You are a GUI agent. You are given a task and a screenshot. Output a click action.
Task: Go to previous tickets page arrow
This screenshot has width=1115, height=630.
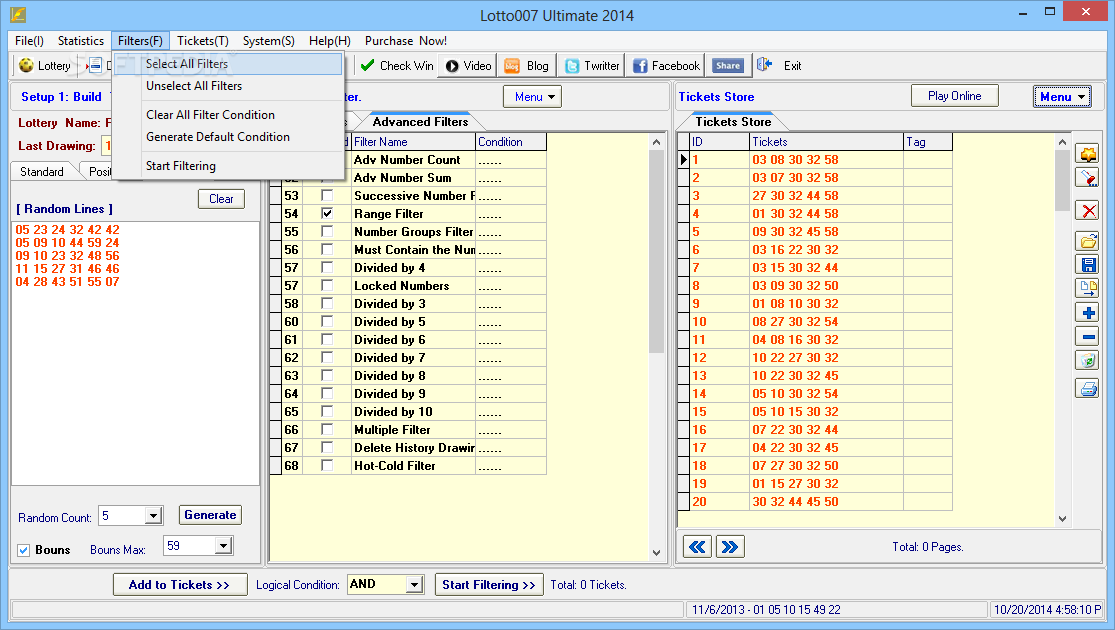point(697,547)
